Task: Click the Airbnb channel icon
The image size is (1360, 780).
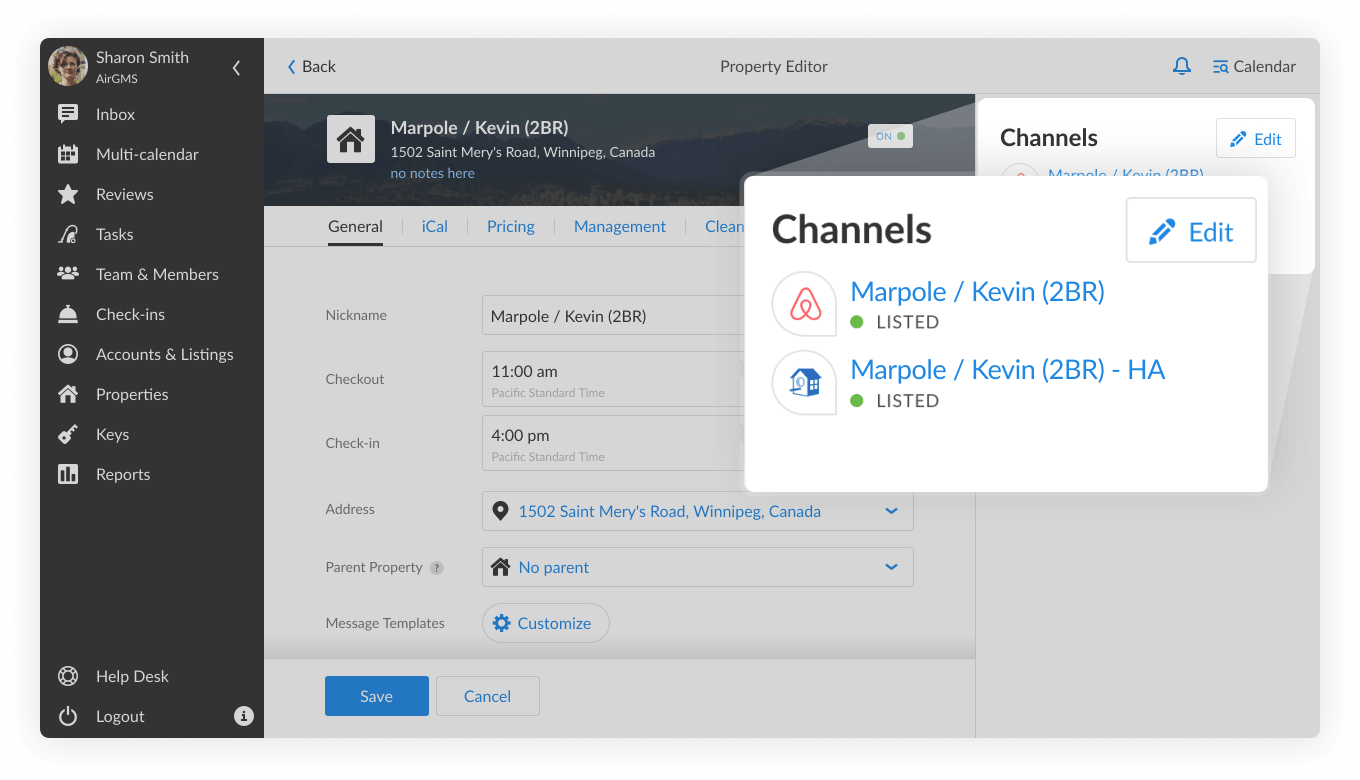Action: [803, 304]
